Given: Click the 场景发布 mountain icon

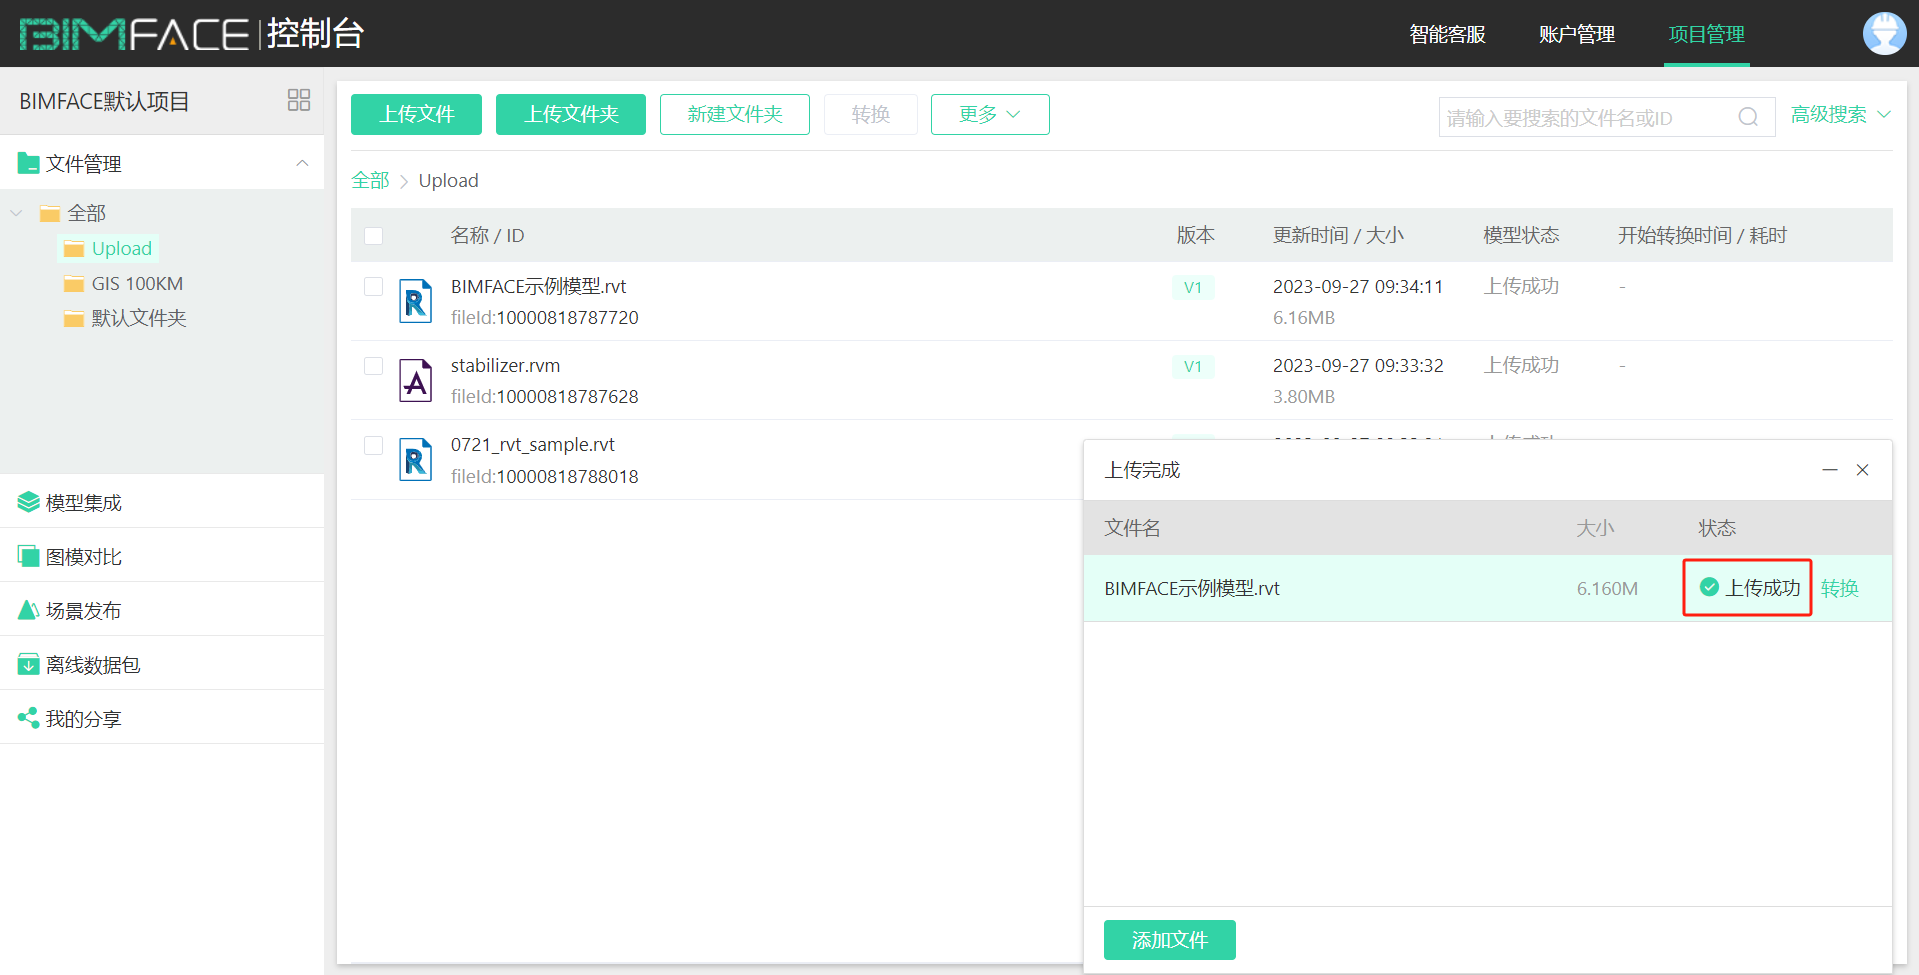Looking at the screenshot, I should point(27,610).
